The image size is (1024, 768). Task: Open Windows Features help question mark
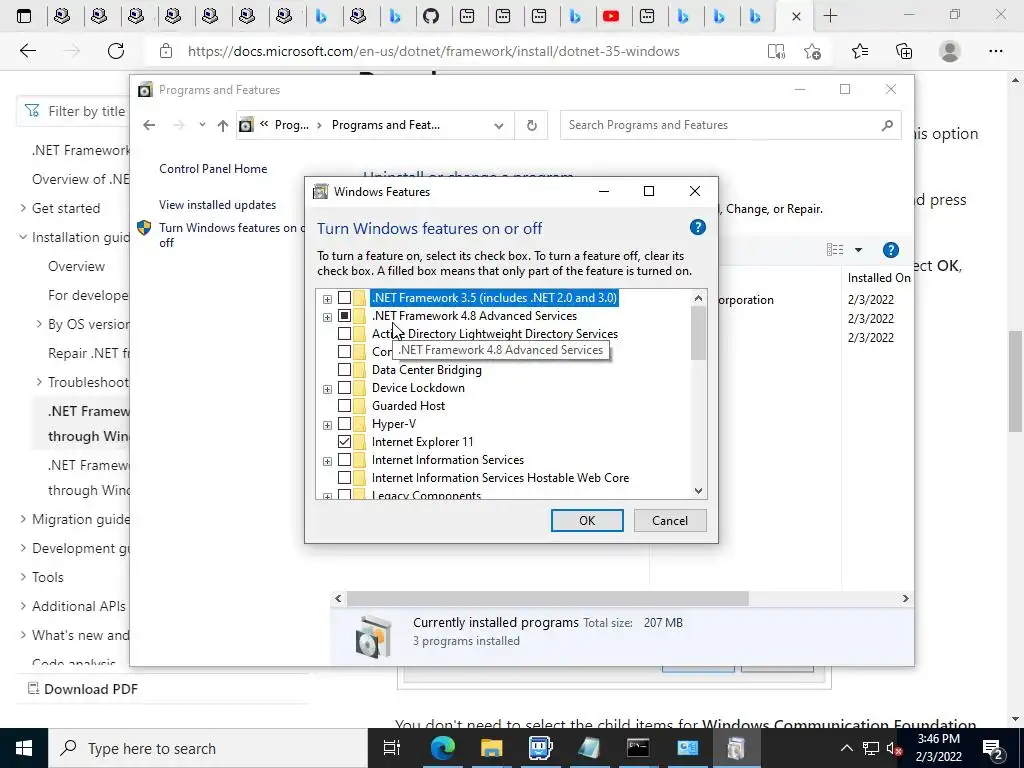[697, 227]
